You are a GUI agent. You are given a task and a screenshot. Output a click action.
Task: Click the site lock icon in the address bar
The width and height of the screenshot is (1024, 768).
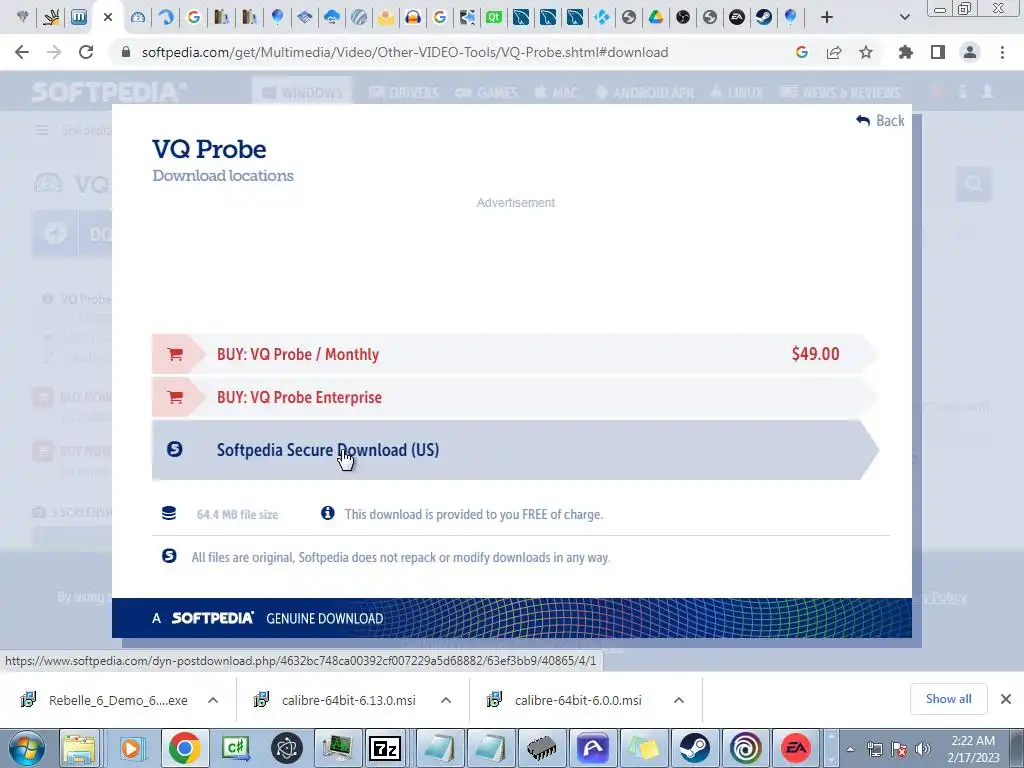click(126, 52)
